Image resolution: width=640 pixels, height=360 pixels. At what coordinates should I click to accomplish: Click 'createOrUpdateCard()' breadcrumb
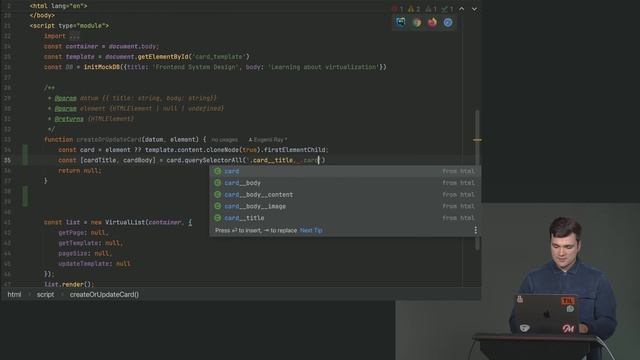coord(104,294)
